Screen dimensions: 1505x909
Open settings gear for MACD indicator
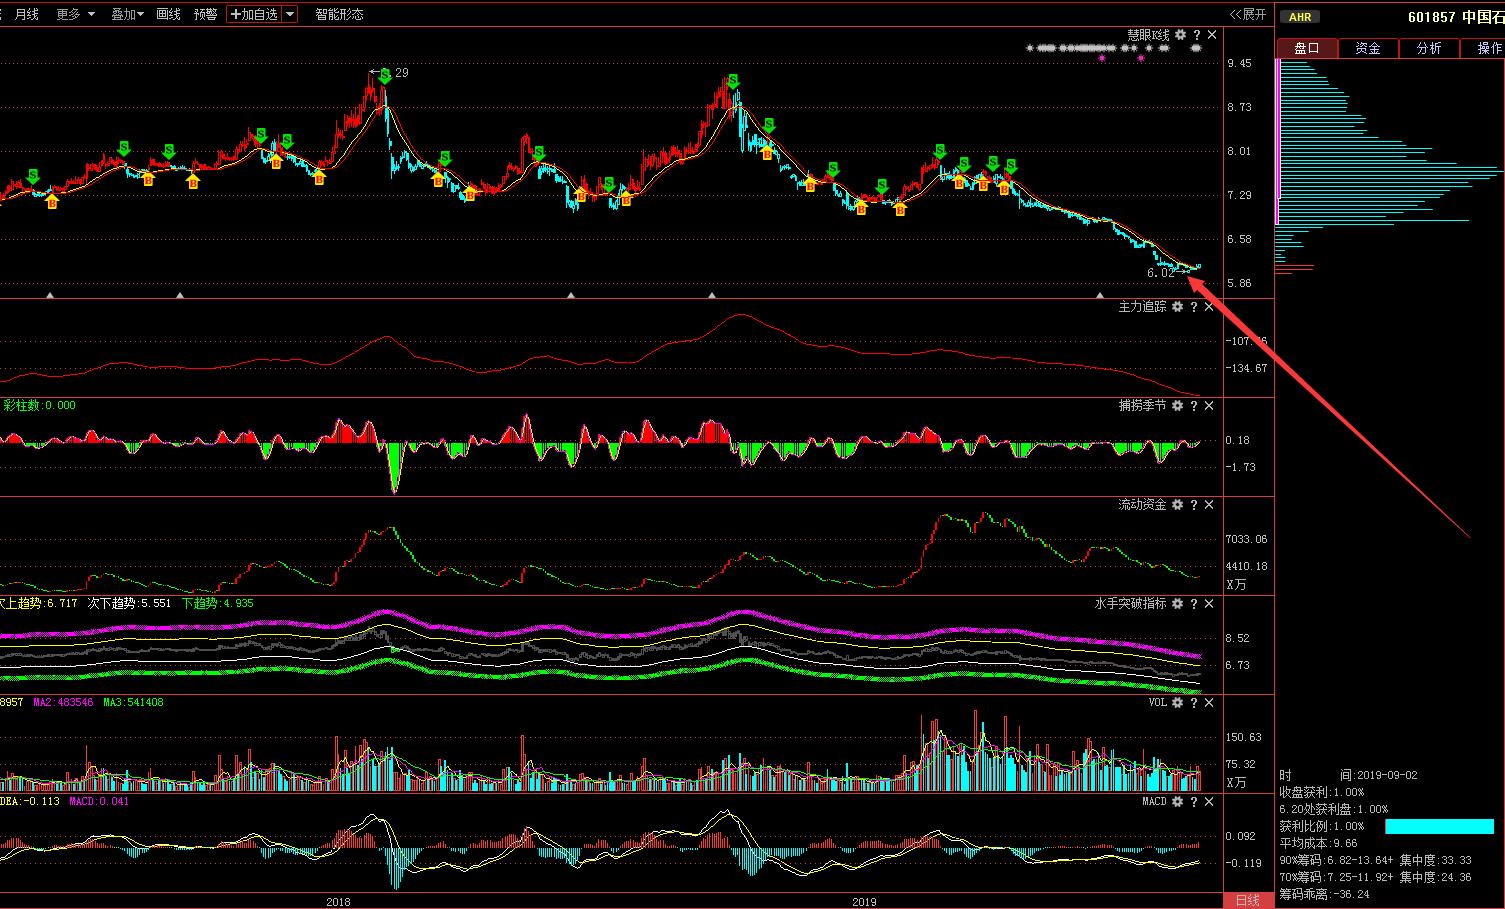pyautogui.click(x=1177, y=802)
